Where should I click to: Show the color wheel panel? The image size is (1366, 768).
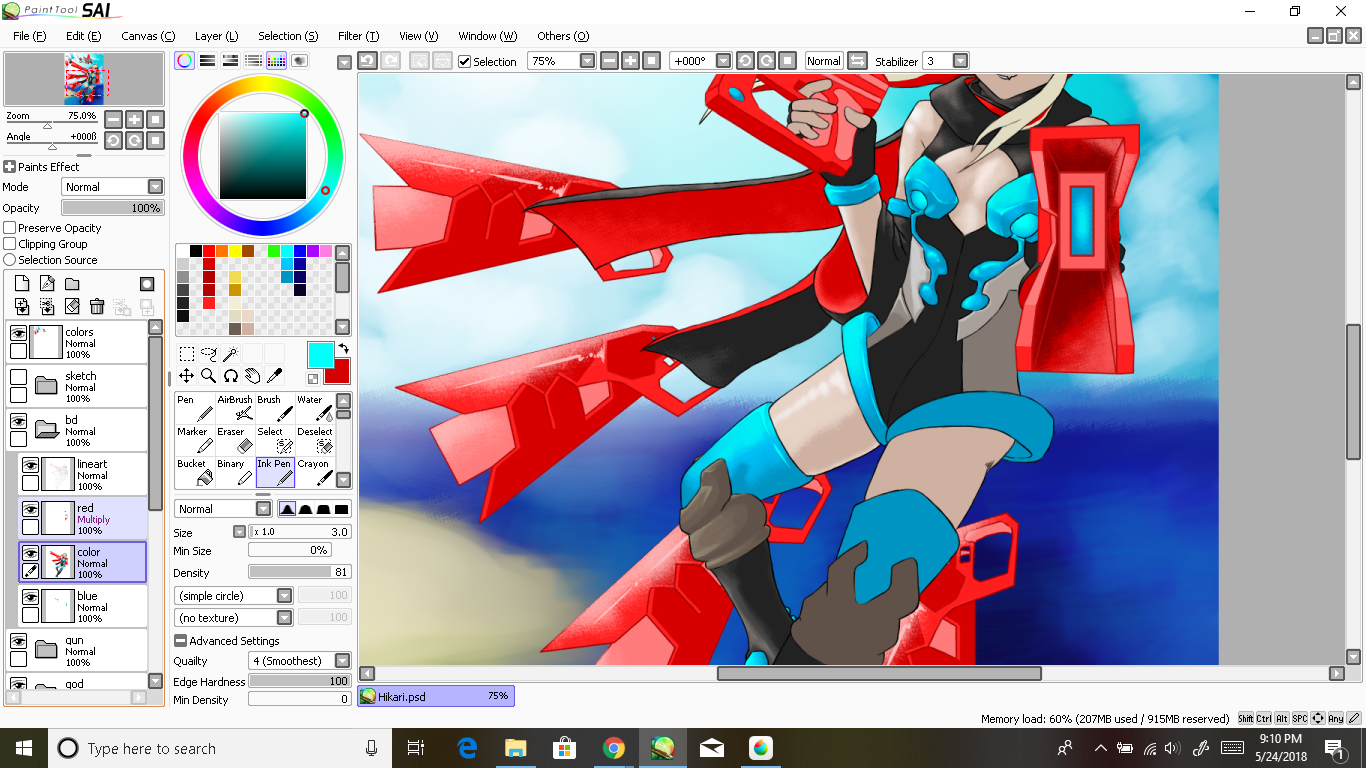[184, 61]
